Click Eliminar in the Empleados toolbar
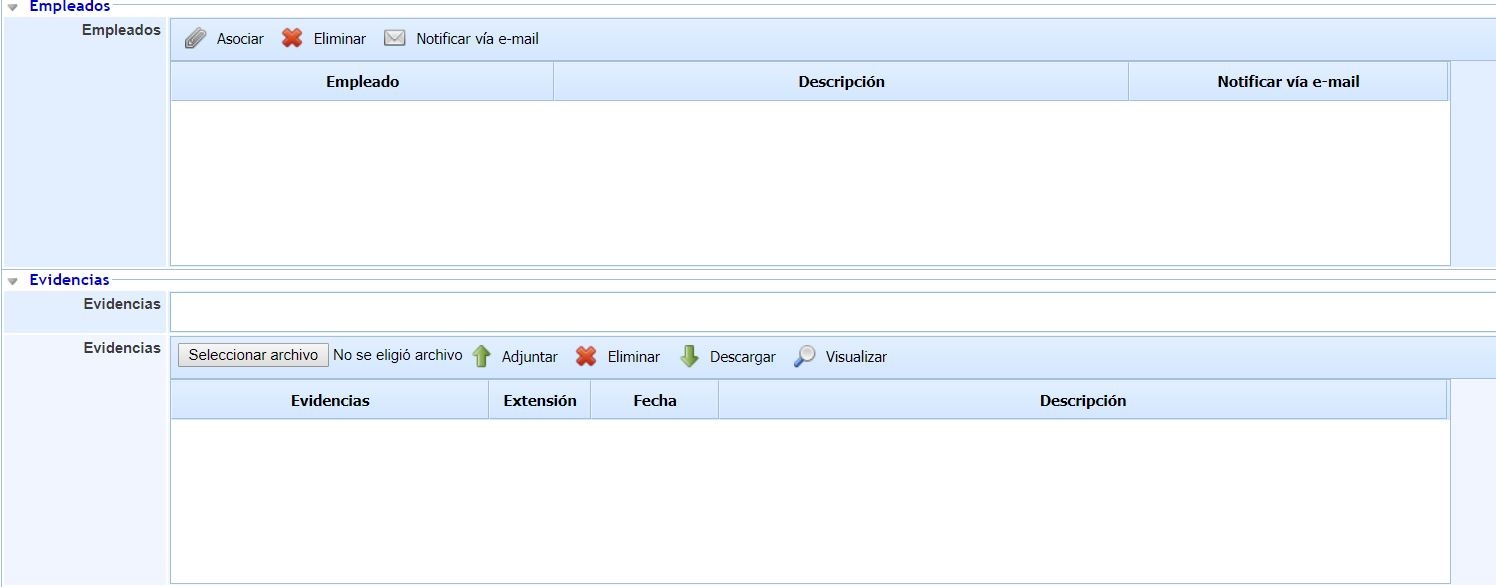The height and width of the screenshot is (587, 1496). [x=339, y=38]
